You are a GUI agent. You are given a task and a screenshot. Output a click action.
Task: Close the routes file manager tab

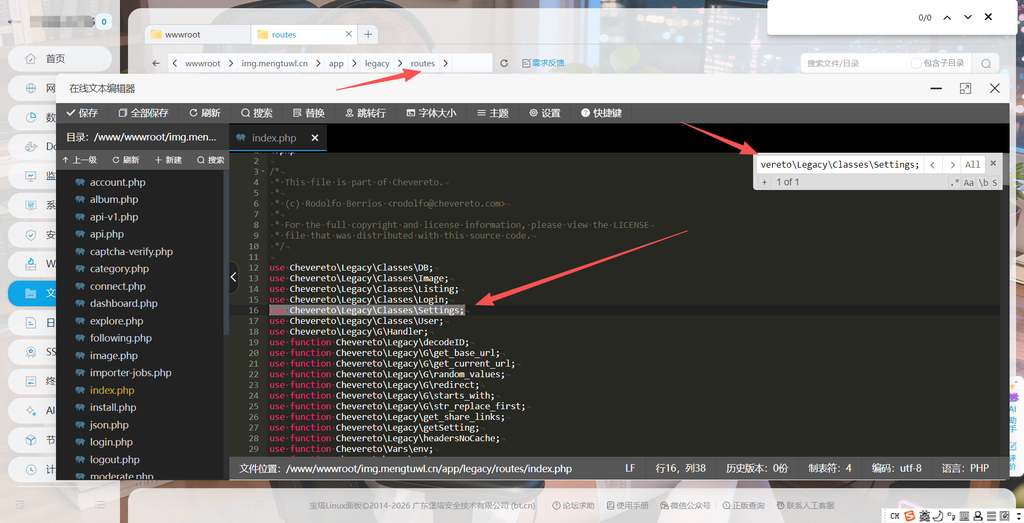[348, 34]
